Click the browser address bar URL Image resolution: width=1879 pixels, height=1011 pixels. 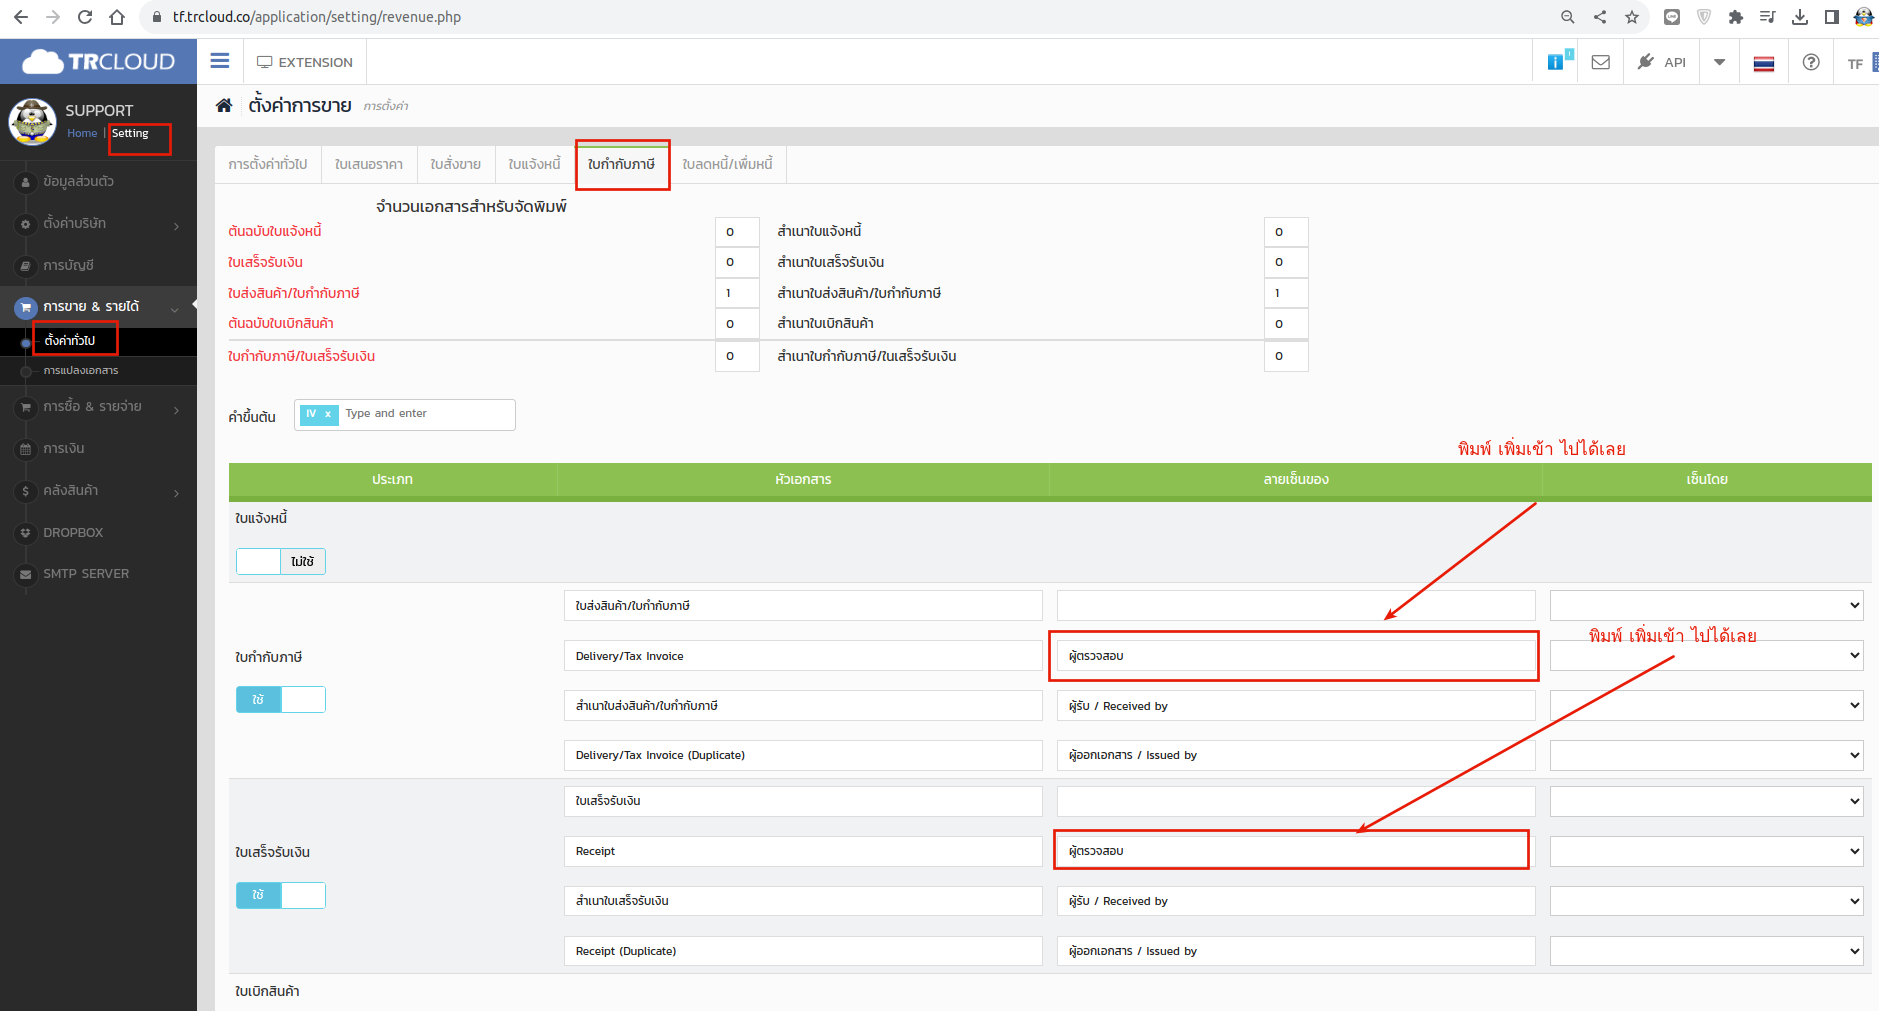316,17
